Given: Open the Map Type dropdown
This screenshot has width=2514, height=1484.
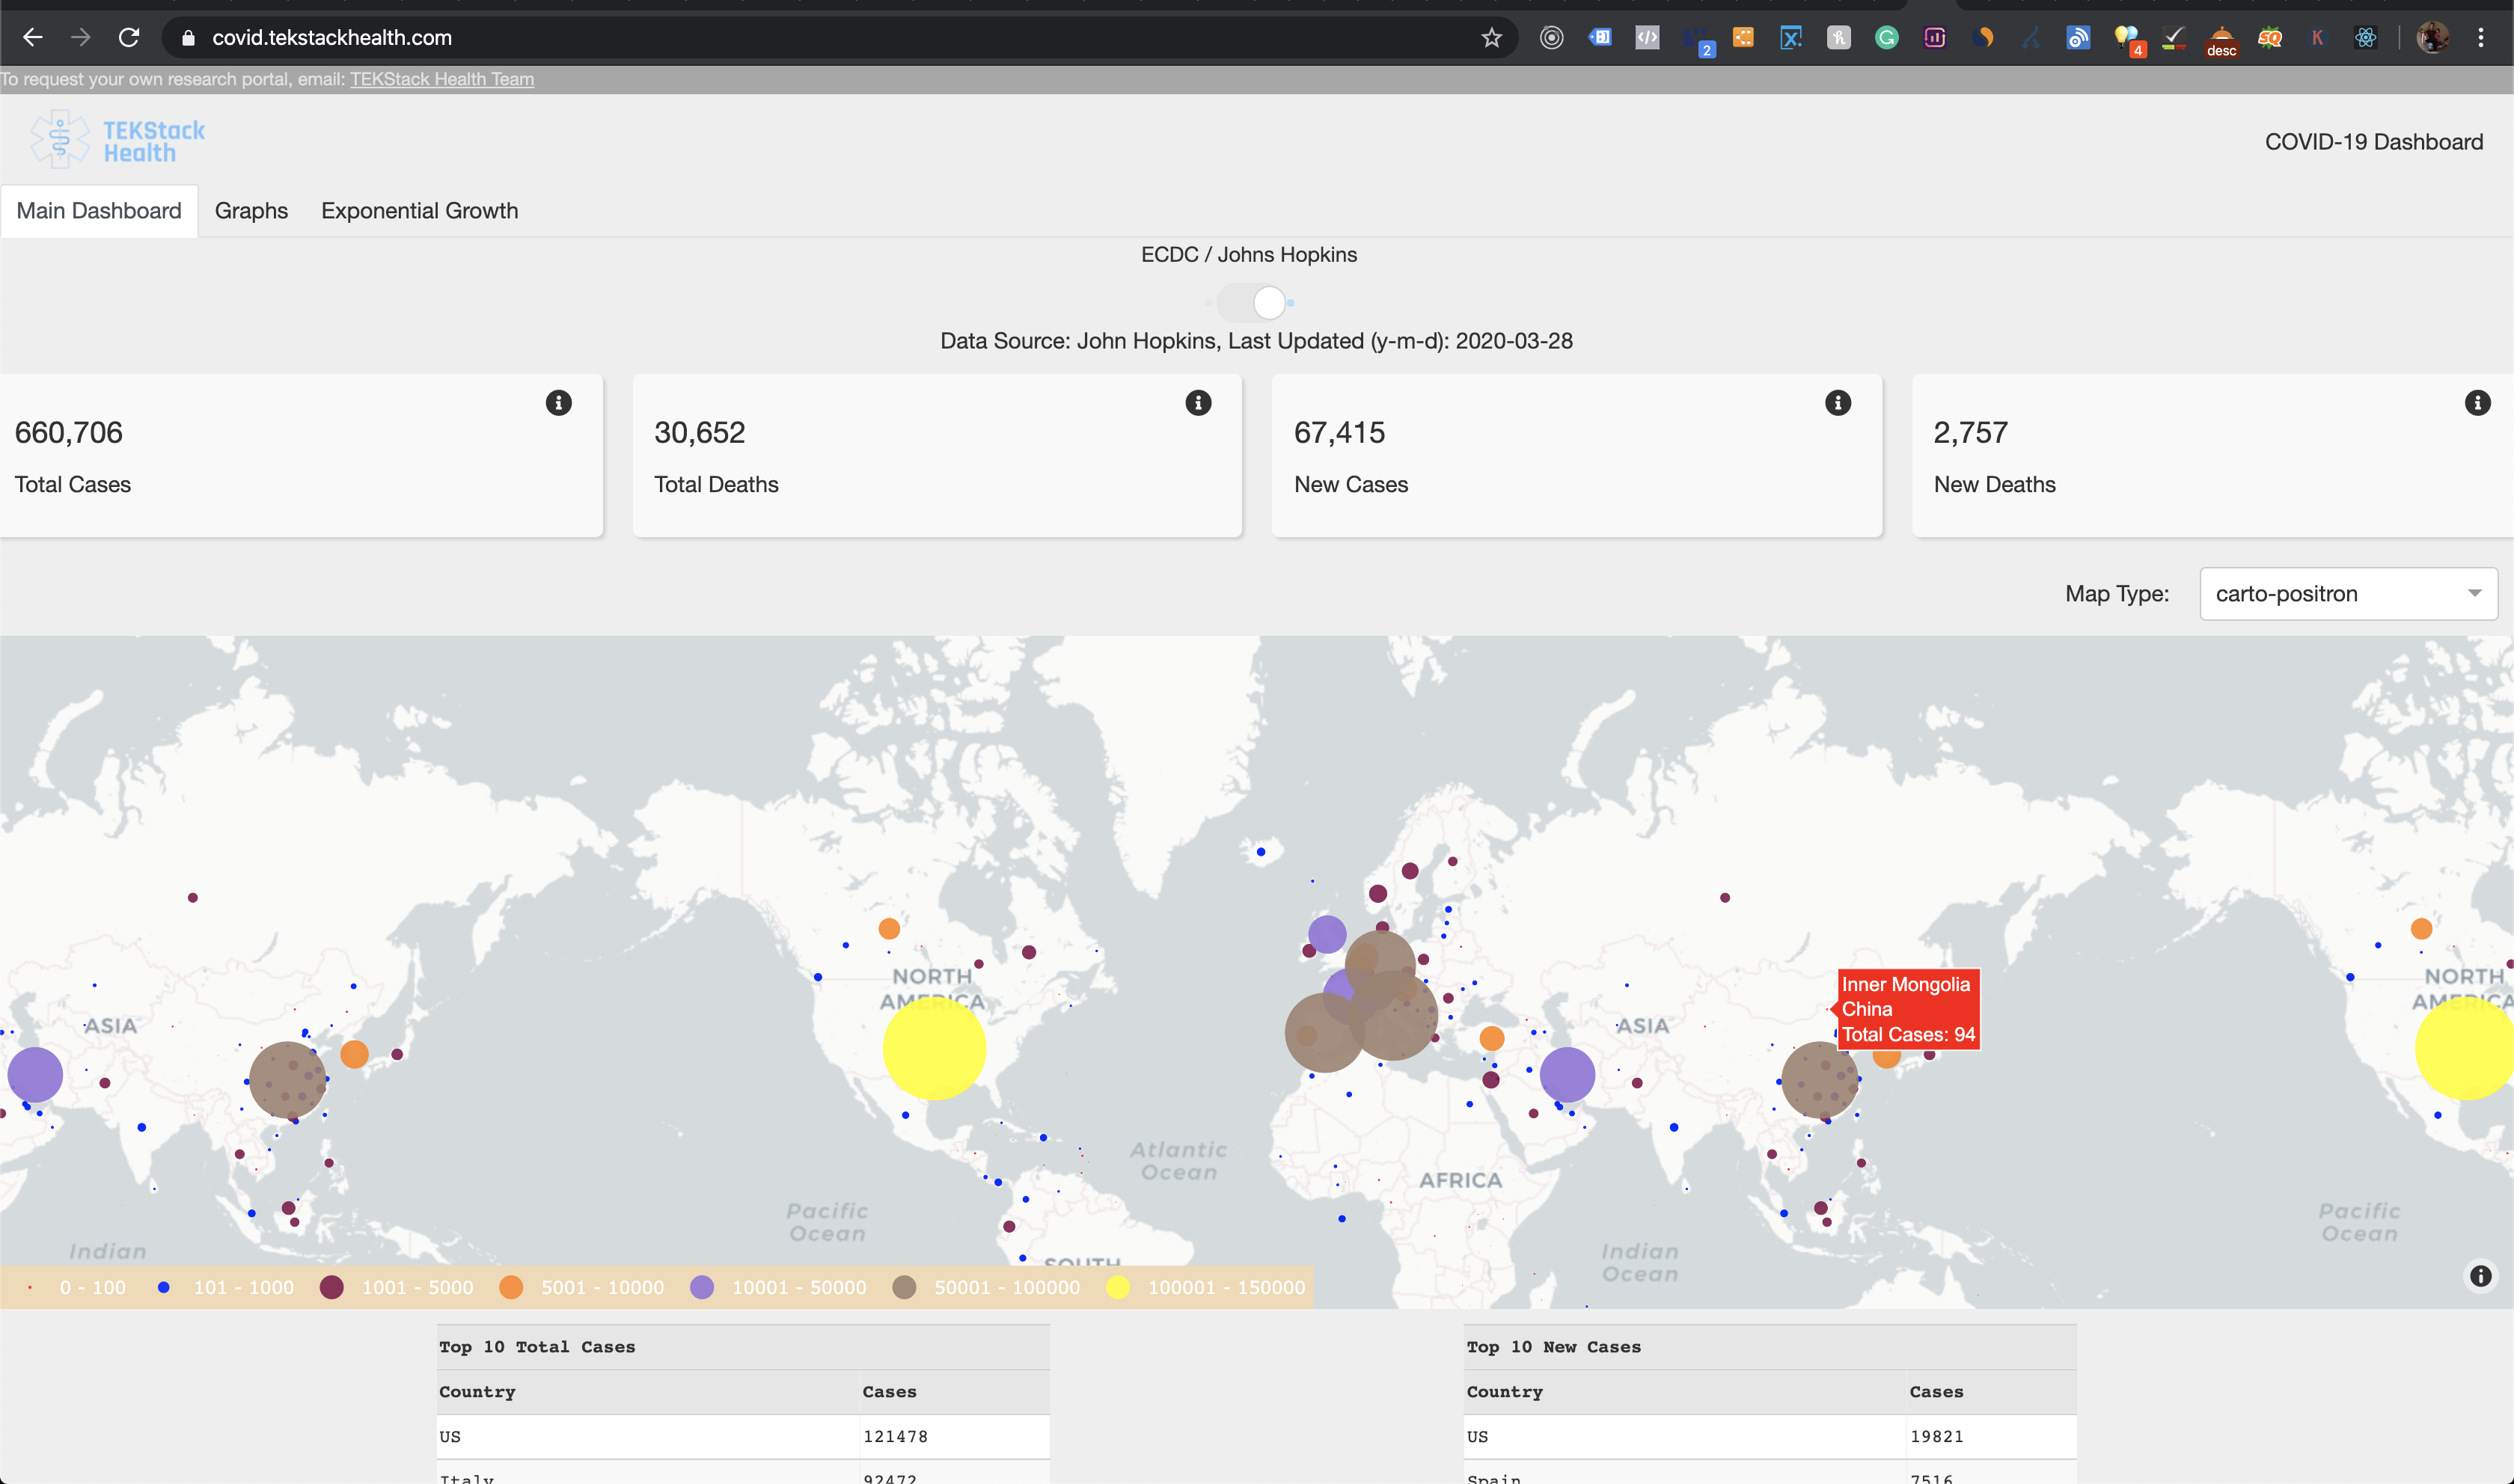Looking at the screenshot, I should (x=2348, y=593).
